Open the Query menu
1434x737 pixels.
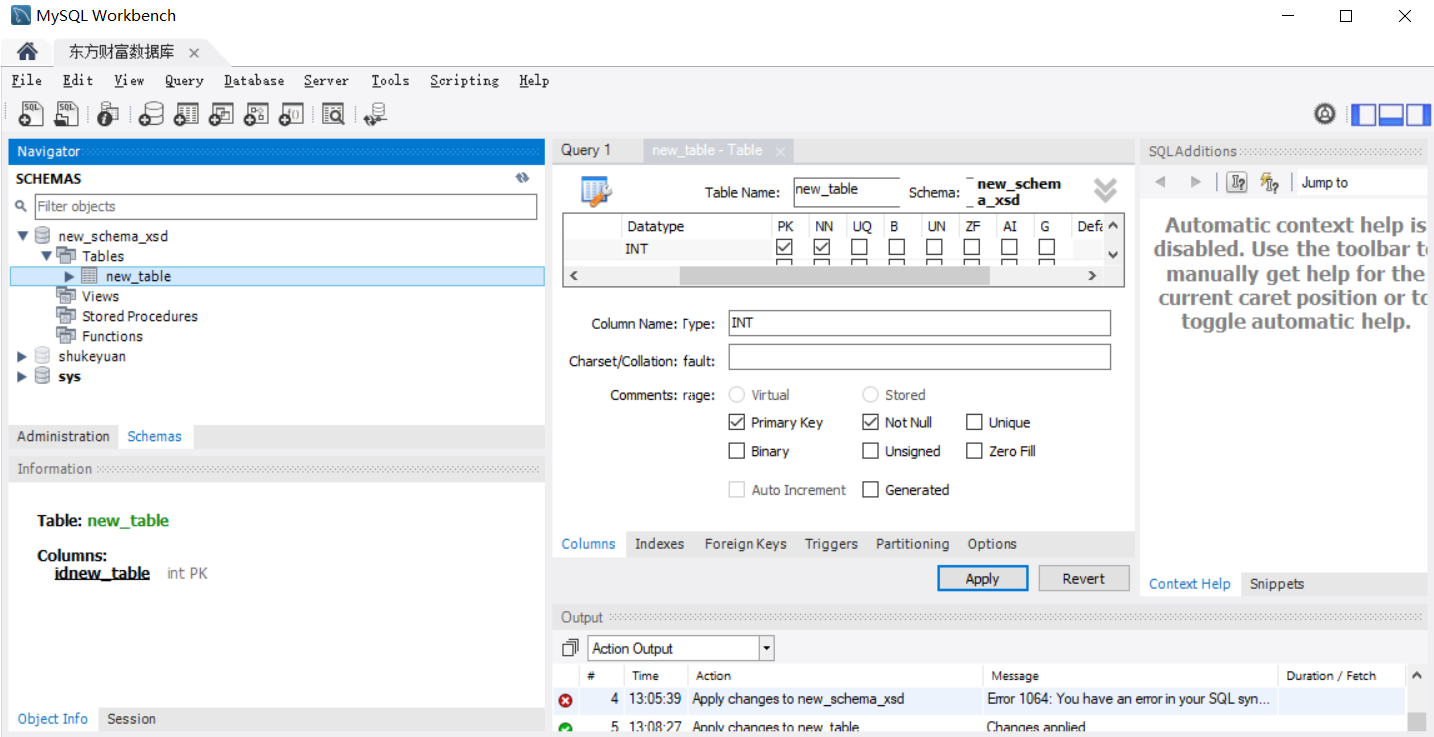(x=184, y=81)
